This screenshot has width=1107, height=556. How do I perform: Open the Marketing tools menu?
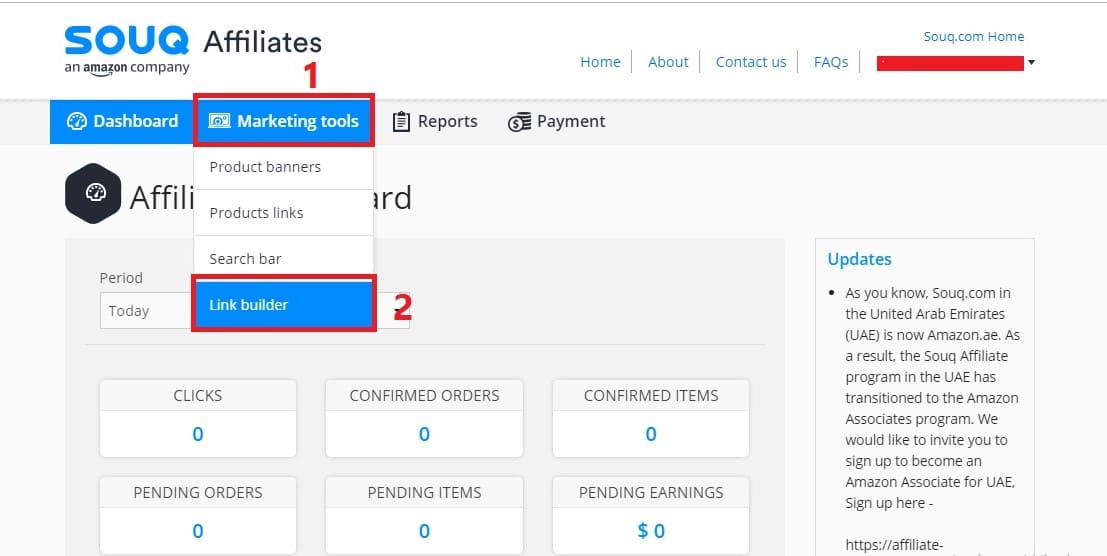284,121
